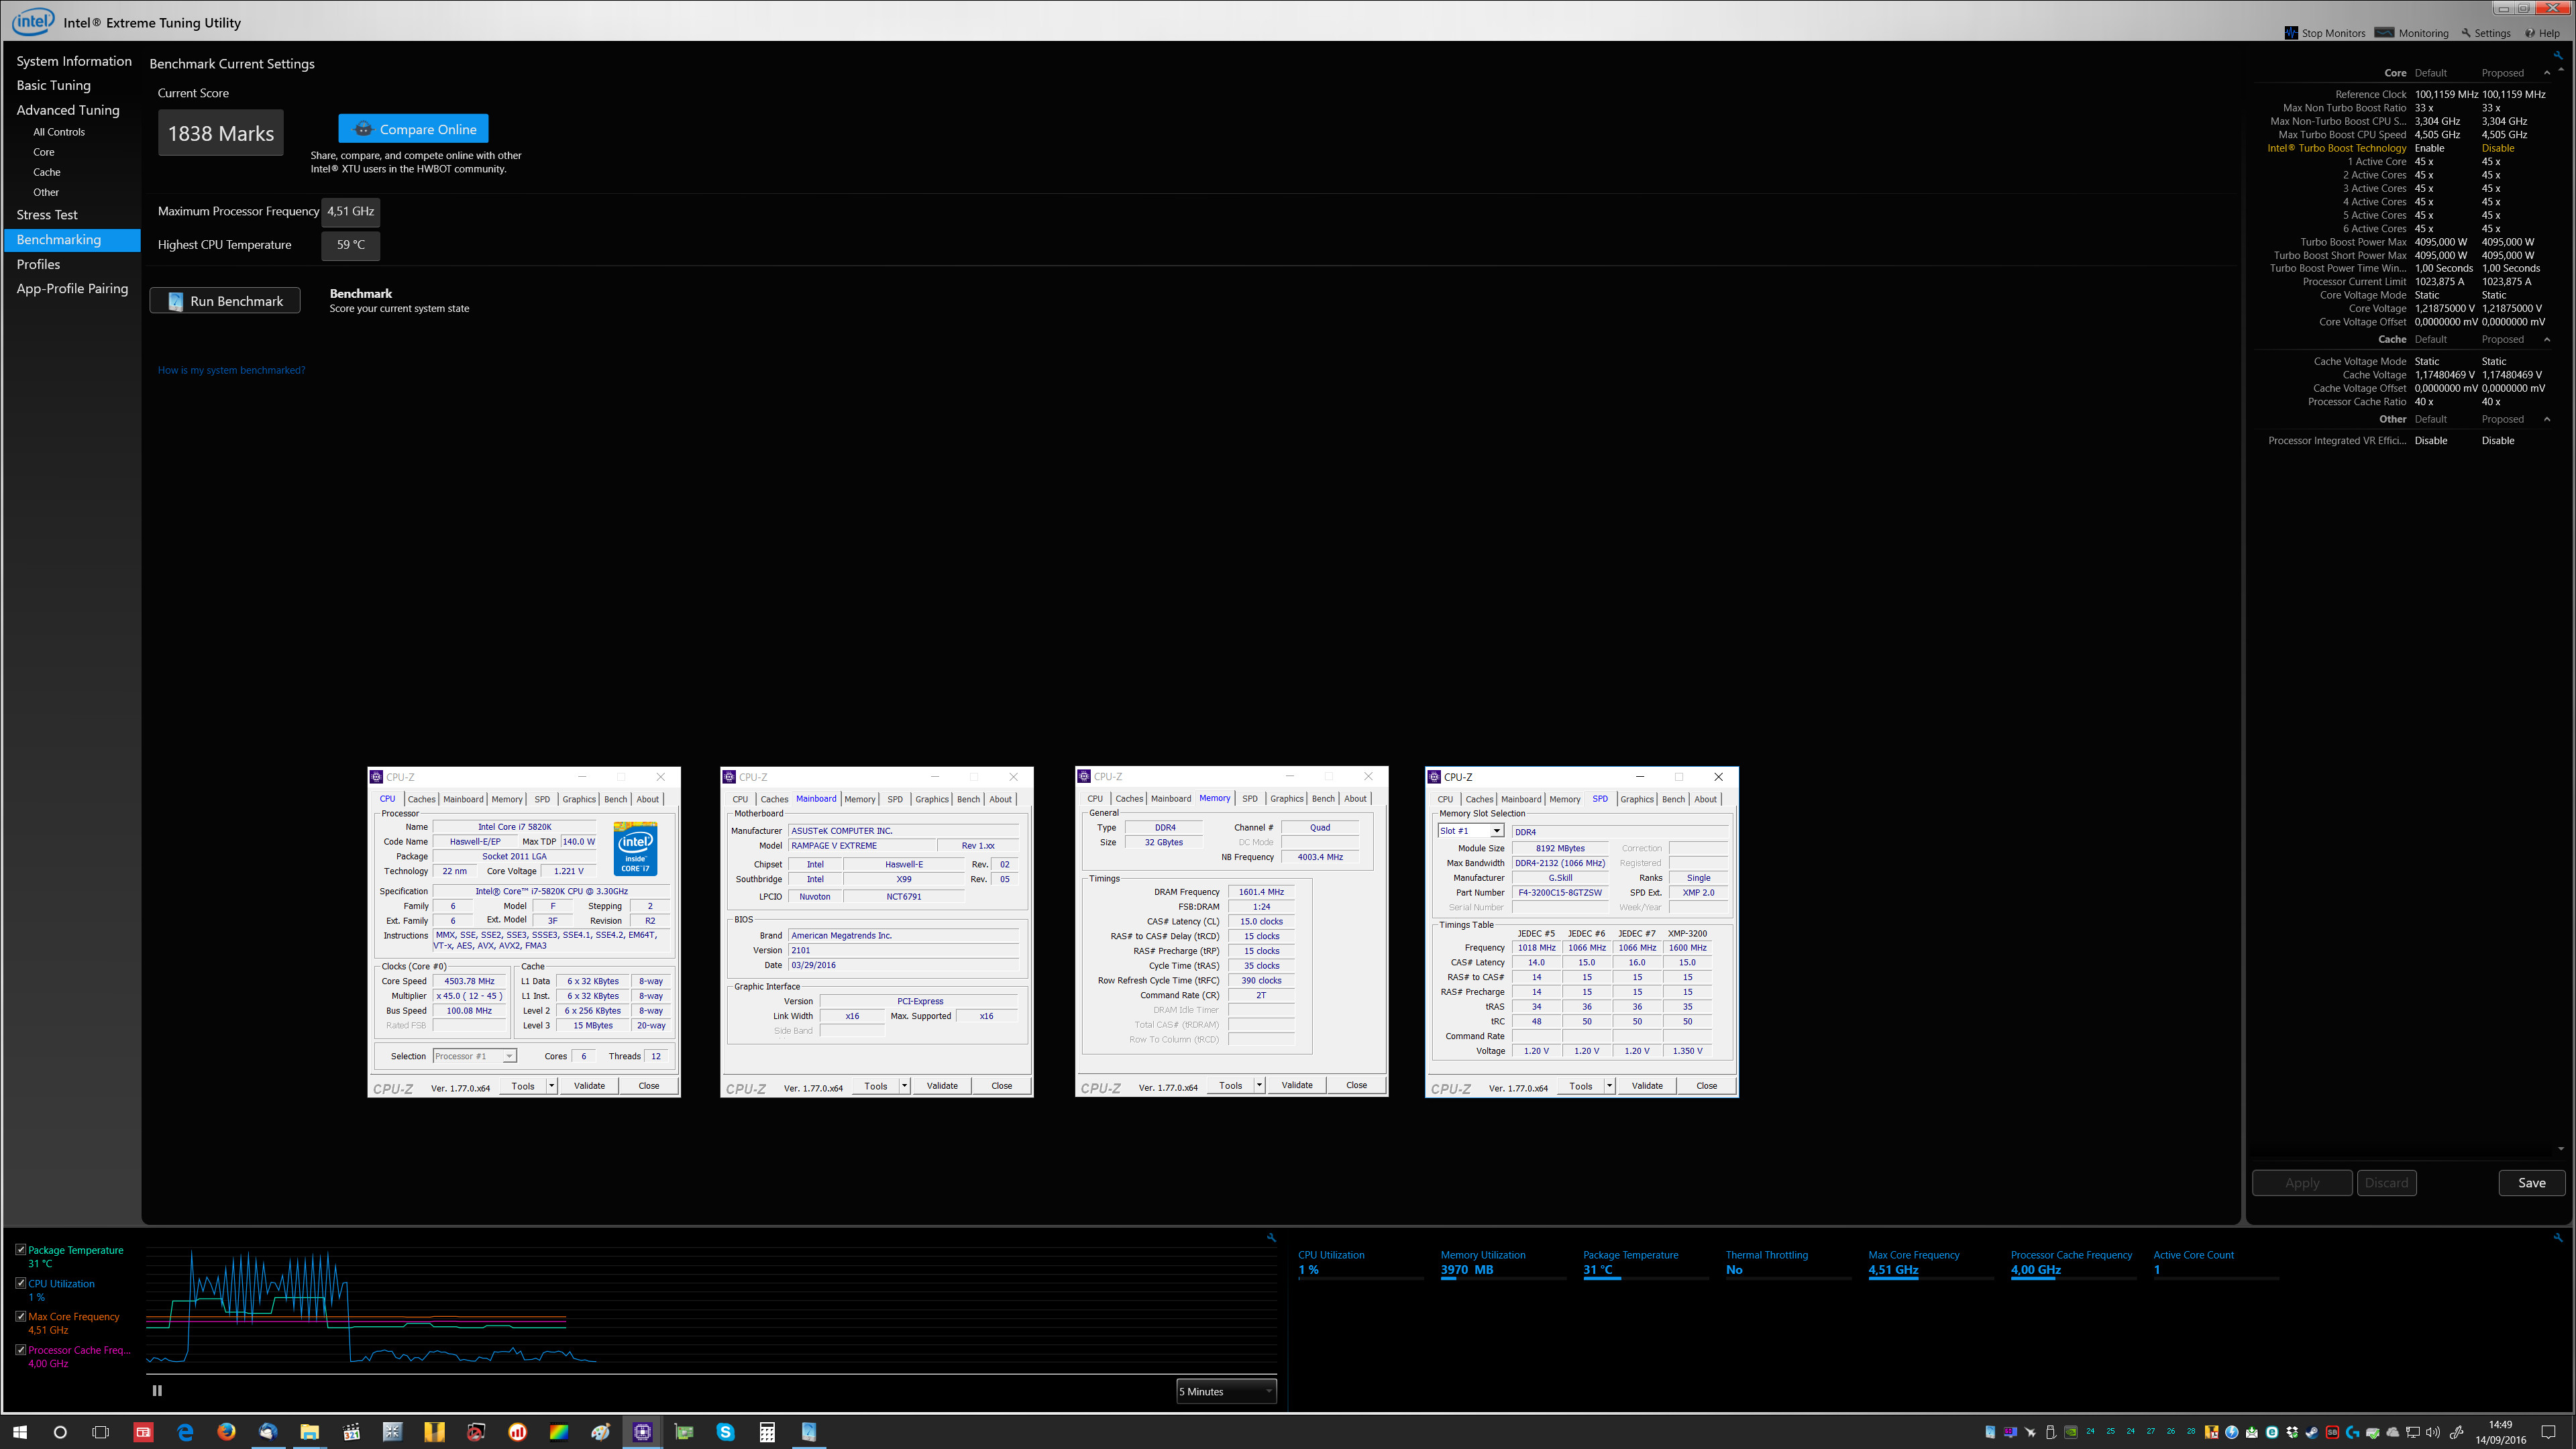Open Tools dropdown arrow in CPU-Z Mainboard window
Image resolution: width=2576 pixels, height=1449 pixels.
click(905, 1086)
